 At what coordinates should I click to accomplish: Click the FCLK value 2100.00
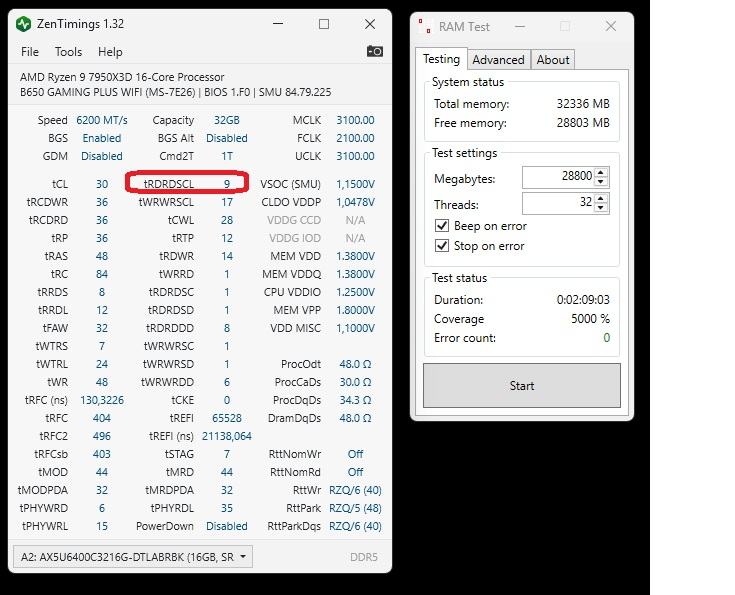coord(355,138)
